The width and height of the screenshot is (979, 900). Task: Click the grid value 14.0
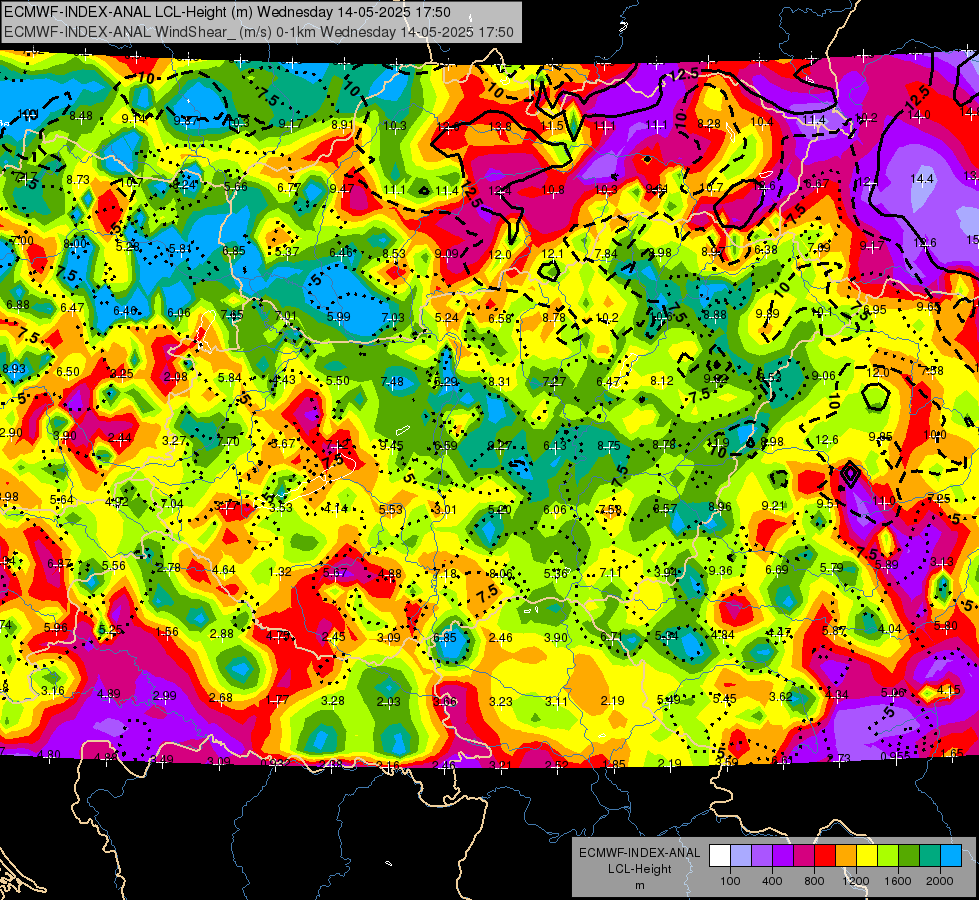(x=919, y=115)
